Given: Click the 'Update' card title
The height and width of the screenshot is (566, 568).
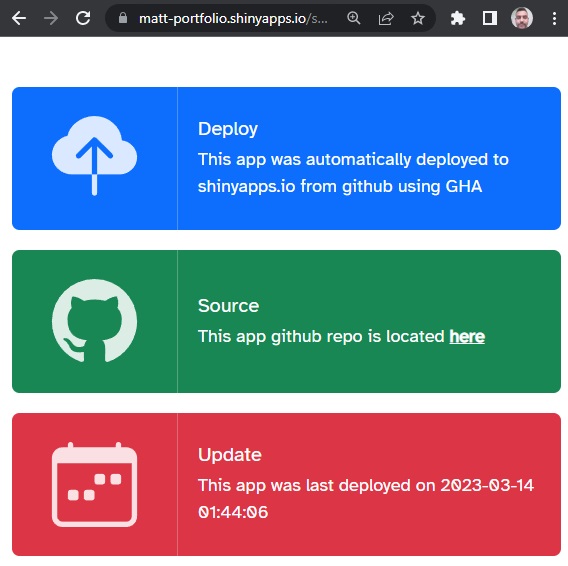Looking at the screenshot, I should point(230,455).
